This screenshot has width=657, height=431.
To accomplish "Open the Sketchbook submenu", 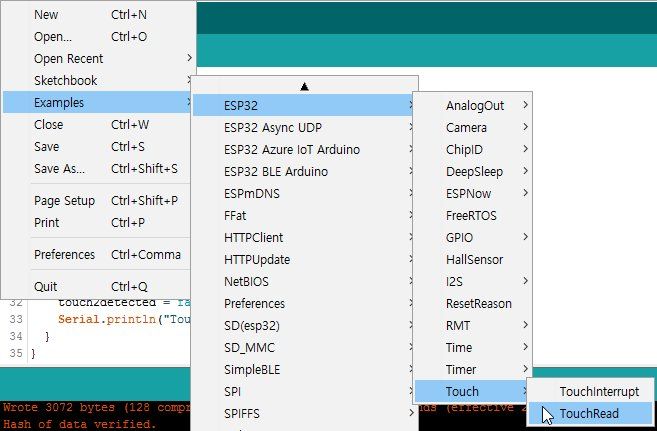I will (98, 80).
